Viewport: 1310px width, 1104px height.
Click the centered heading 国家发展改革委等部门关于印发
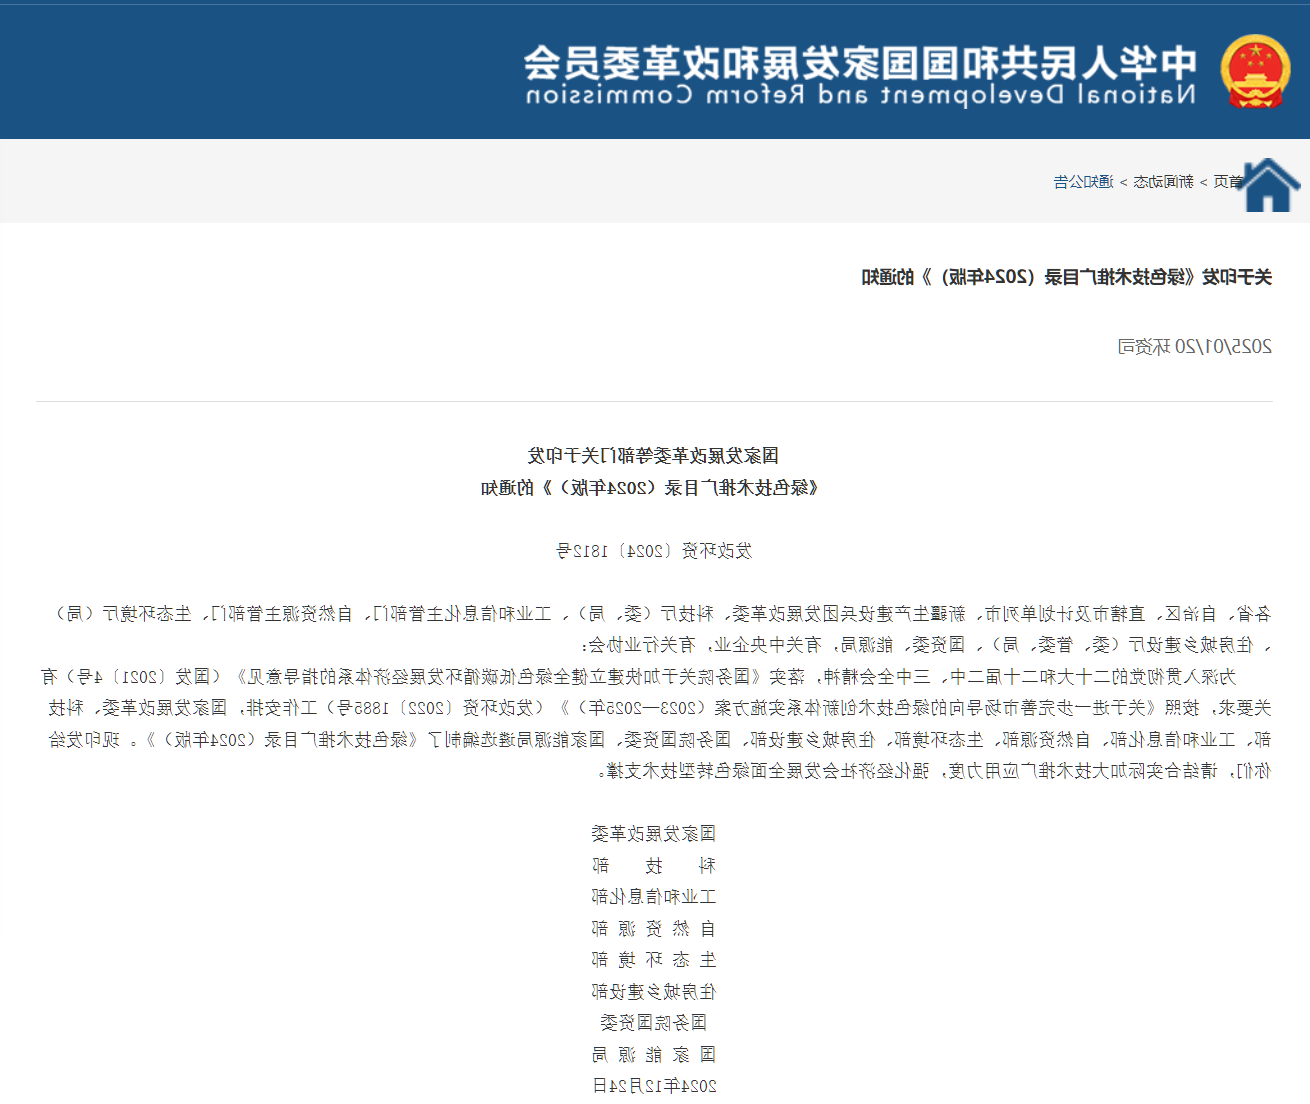point(653,456)
